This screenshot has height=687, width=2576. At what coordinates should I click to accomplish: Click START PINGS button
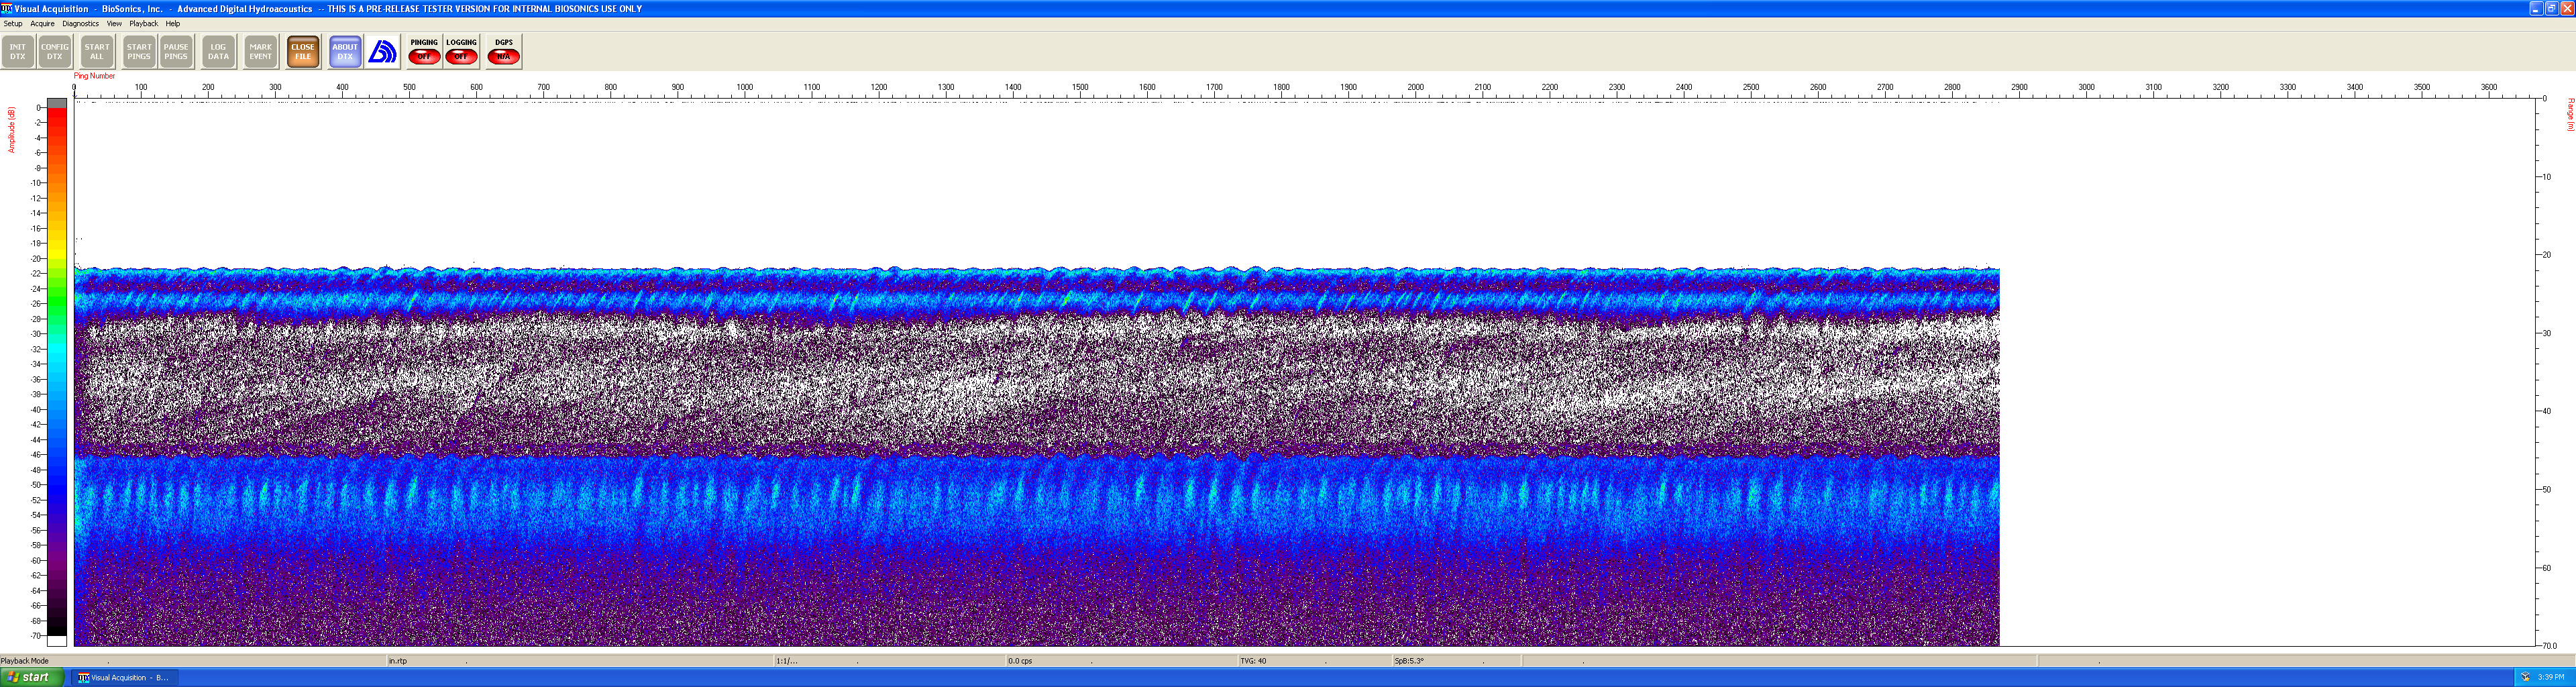coord(139,51)
